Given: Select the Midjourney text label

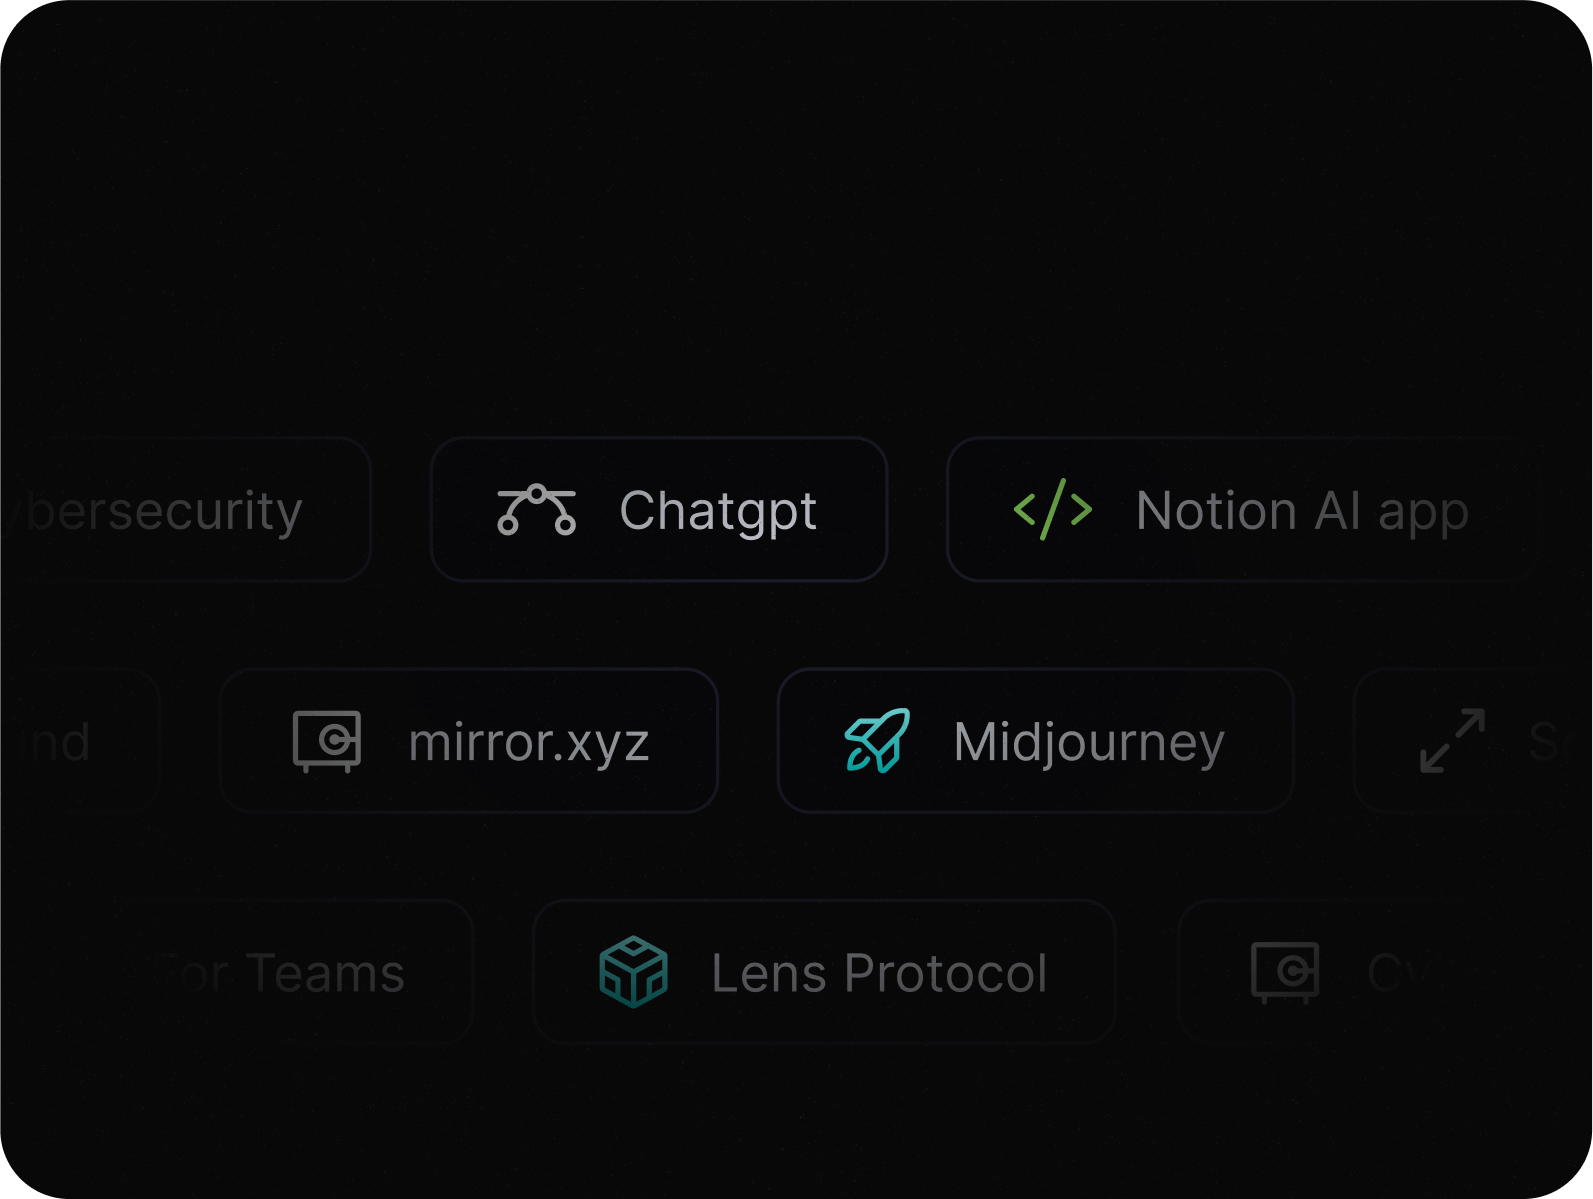Looking at the screenshot, I should pos(1089,742).
